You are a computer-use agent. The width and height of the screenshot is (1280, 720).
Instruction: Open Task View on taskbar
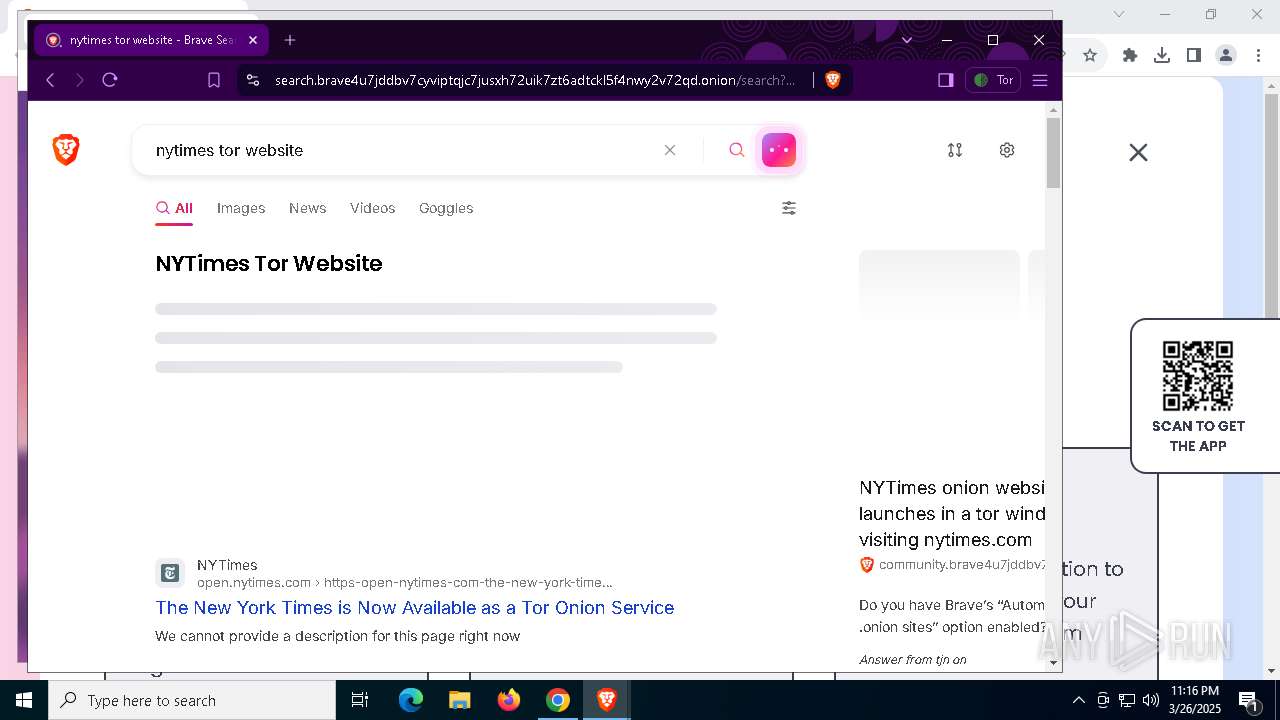pos(360,700)
